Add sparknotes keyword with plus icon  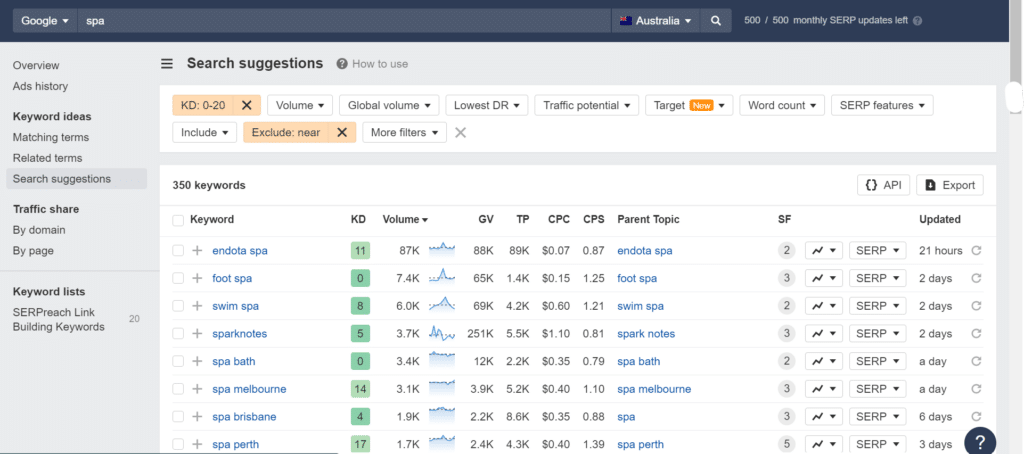[197, 334]
